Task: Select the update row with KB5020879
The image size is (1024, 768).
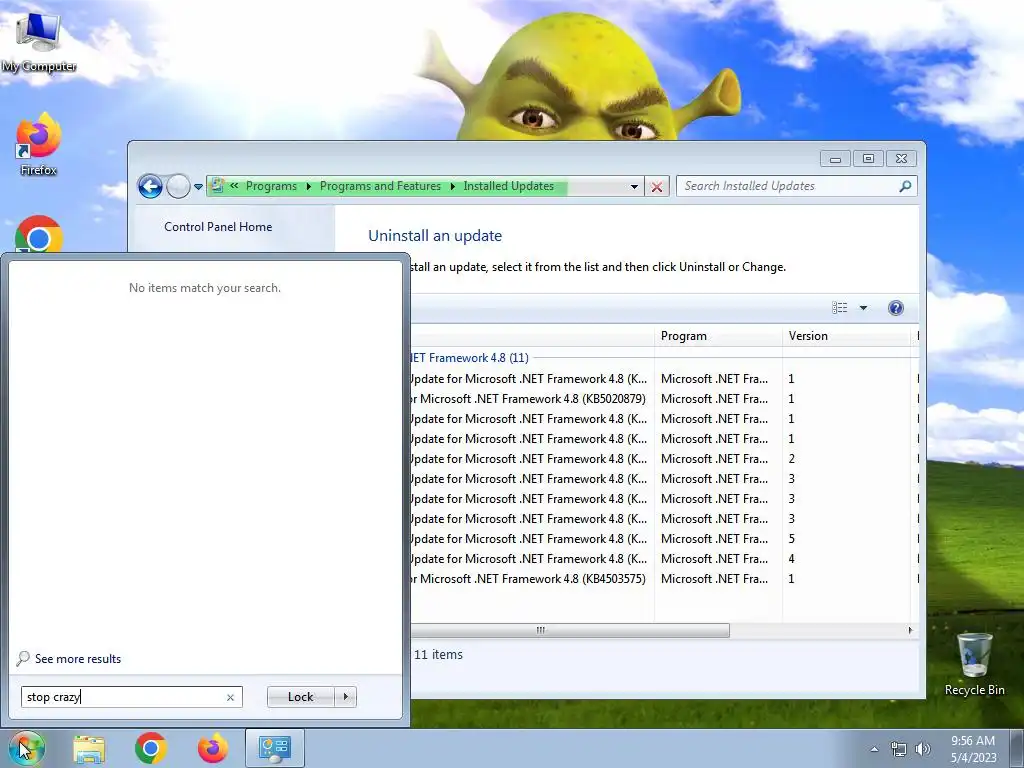Action: point(664,399)
